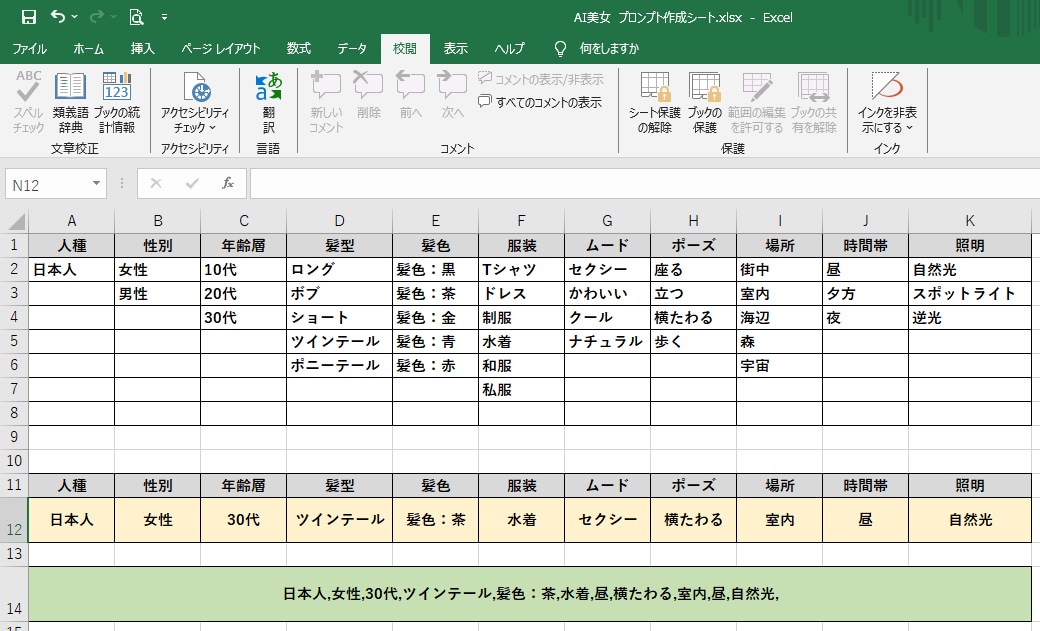Click cell ナチュラル

pos(607,341)
